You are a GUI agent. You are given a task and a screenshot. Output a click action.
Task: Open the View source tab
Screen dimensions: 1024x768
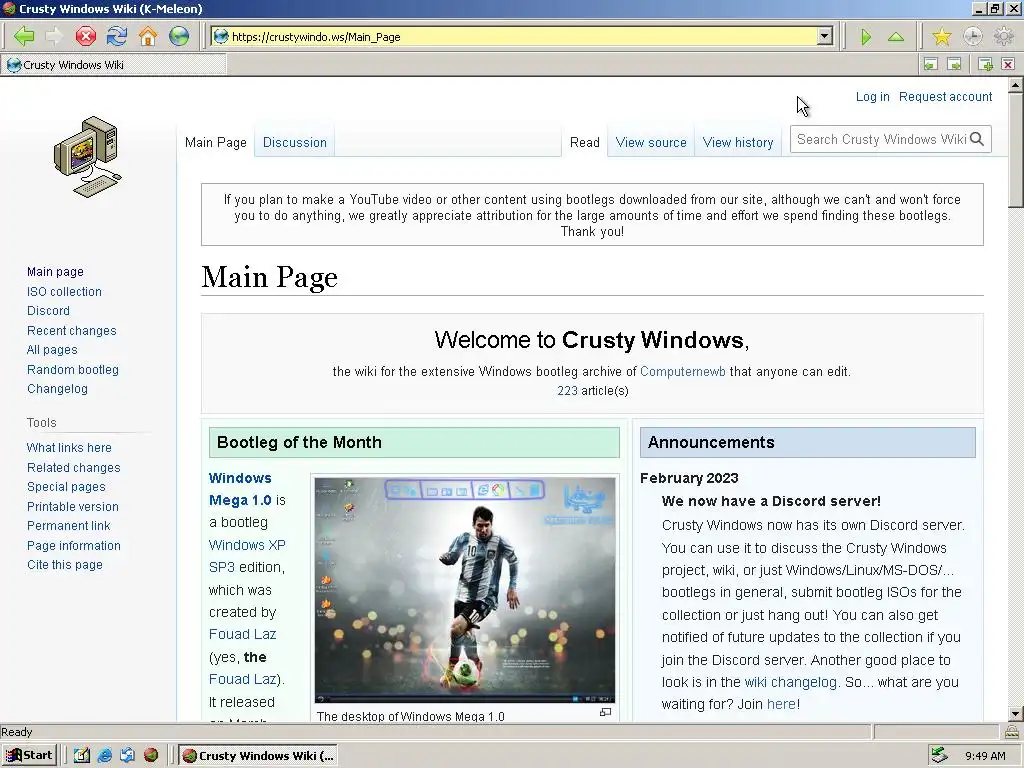[651, 142]
